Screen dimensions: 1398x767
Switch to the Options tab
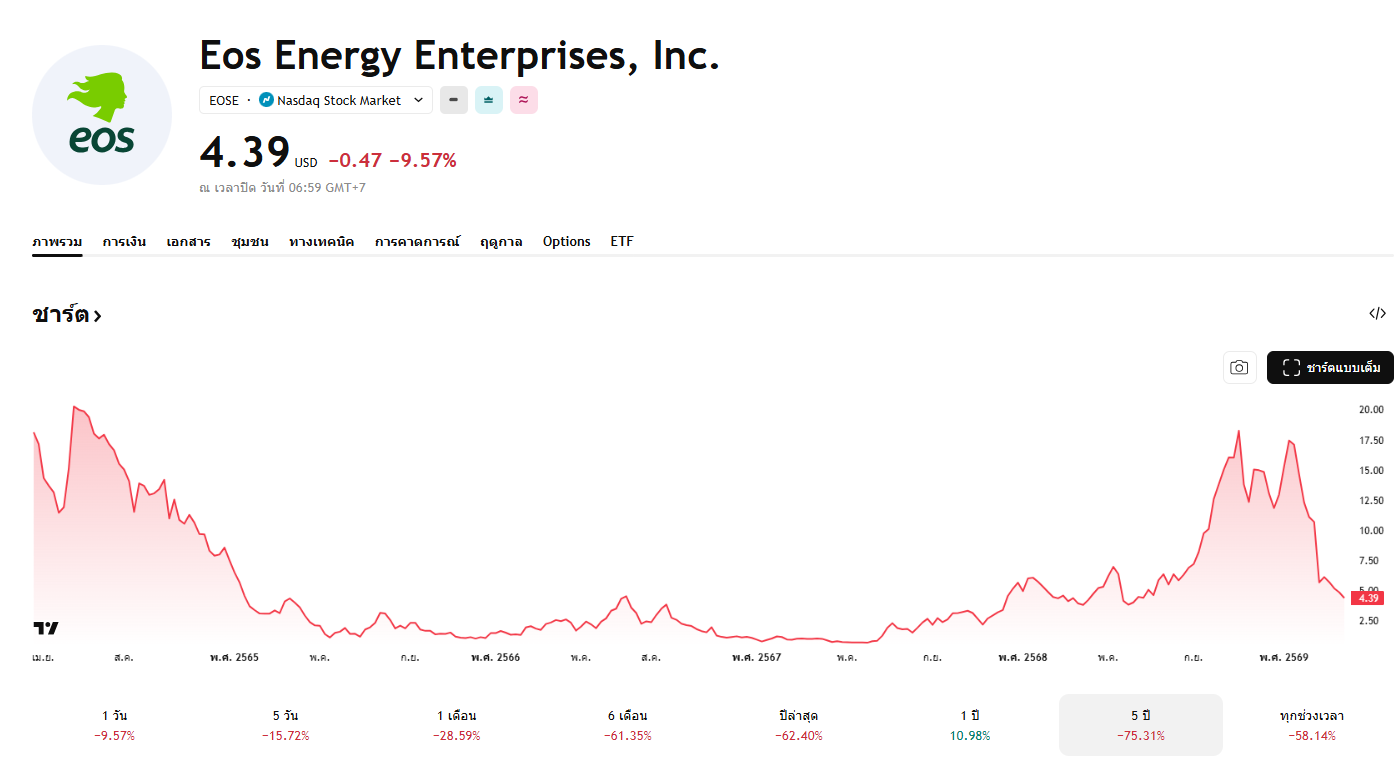567,242
